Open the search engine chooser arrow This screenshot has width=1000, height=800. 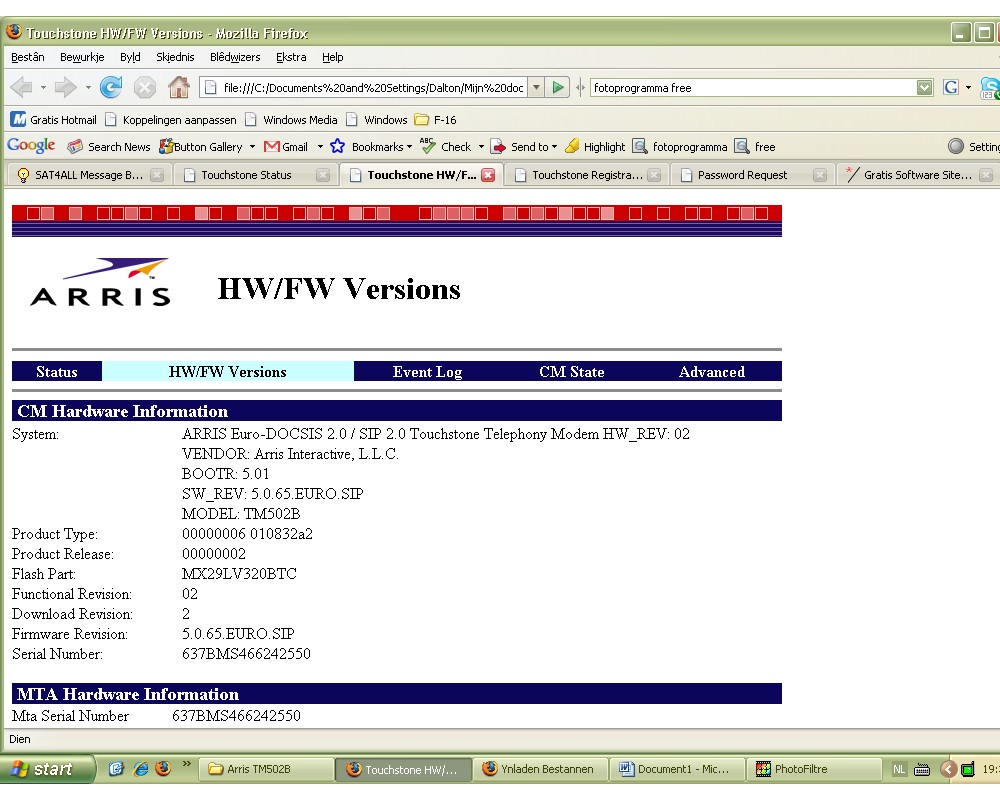tap(968, 87)
